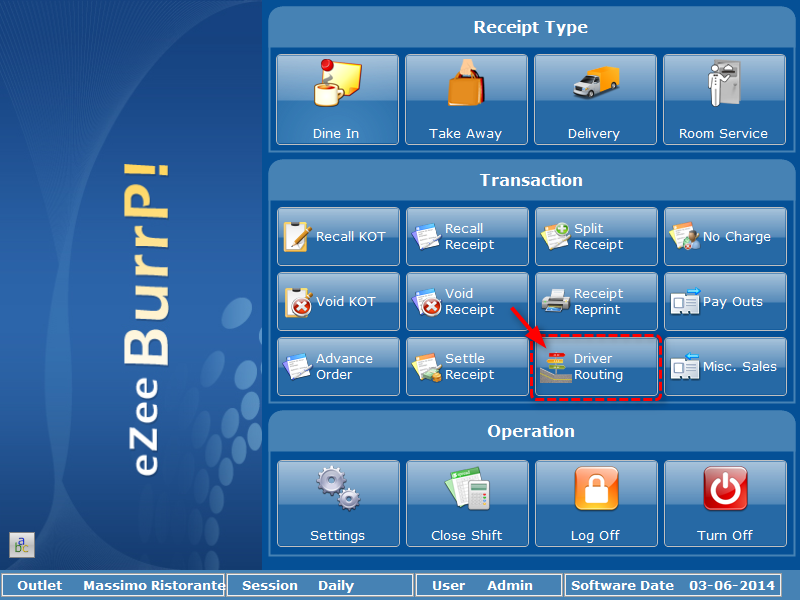This screenshot has height=600, width=800.
Task: Click the Advance Order text label
Action: click(344, 366)
